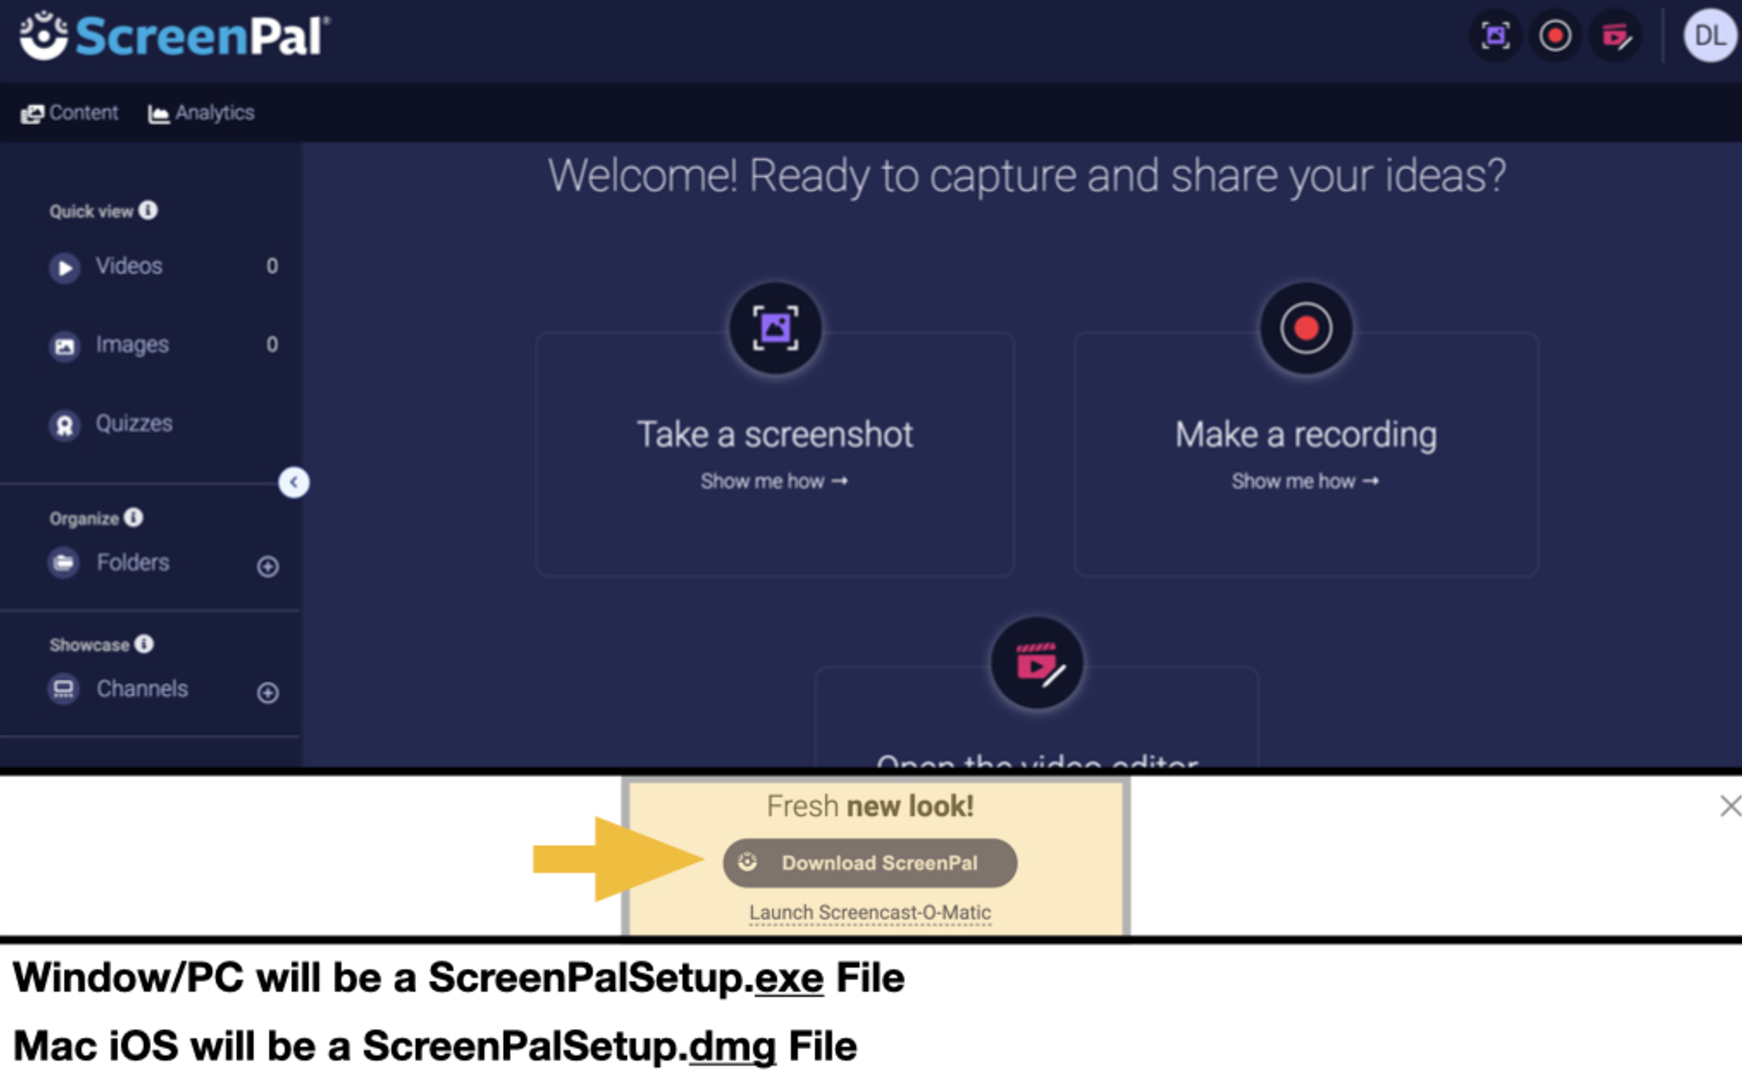Start a recording using the red record icon
The width and height of the screenshot is (1742, 1082).
coord(1554,35)
